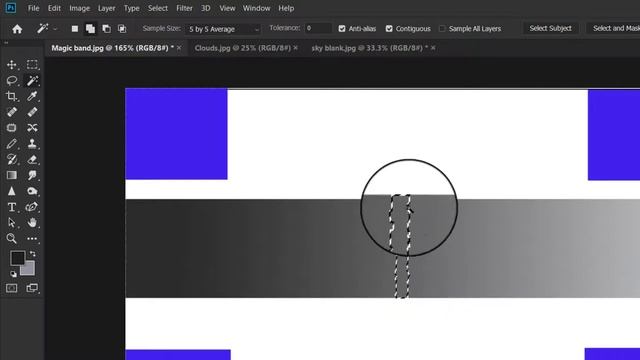Click the Select Subject button

(x=550, y=28)
